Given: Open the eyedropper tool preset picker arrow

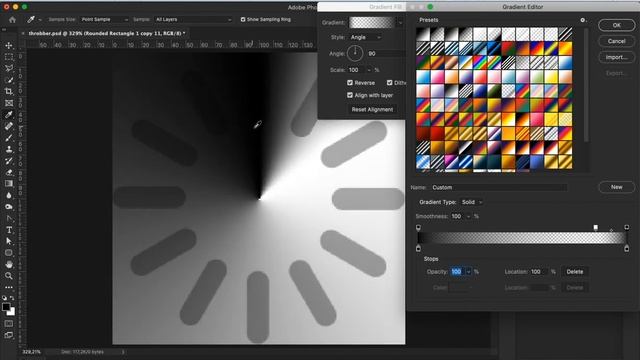Looking at the screenshot, I should (40, 20).
